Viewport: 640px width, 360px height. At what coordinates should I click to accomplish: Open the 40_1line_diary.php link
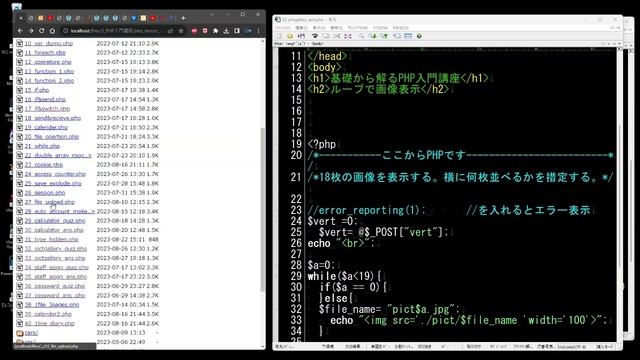click(x=49, y=323)
